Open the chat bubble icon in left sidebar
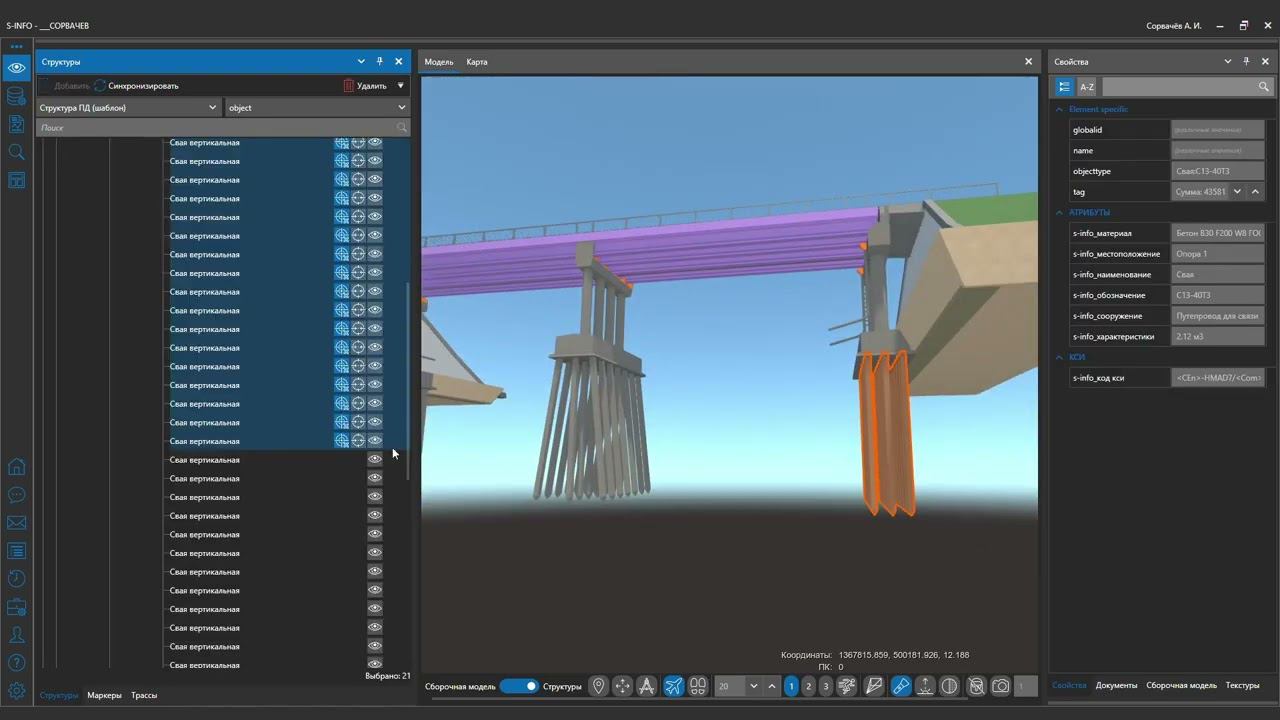Screen dimensions: 1280x720 click(16, 495)
